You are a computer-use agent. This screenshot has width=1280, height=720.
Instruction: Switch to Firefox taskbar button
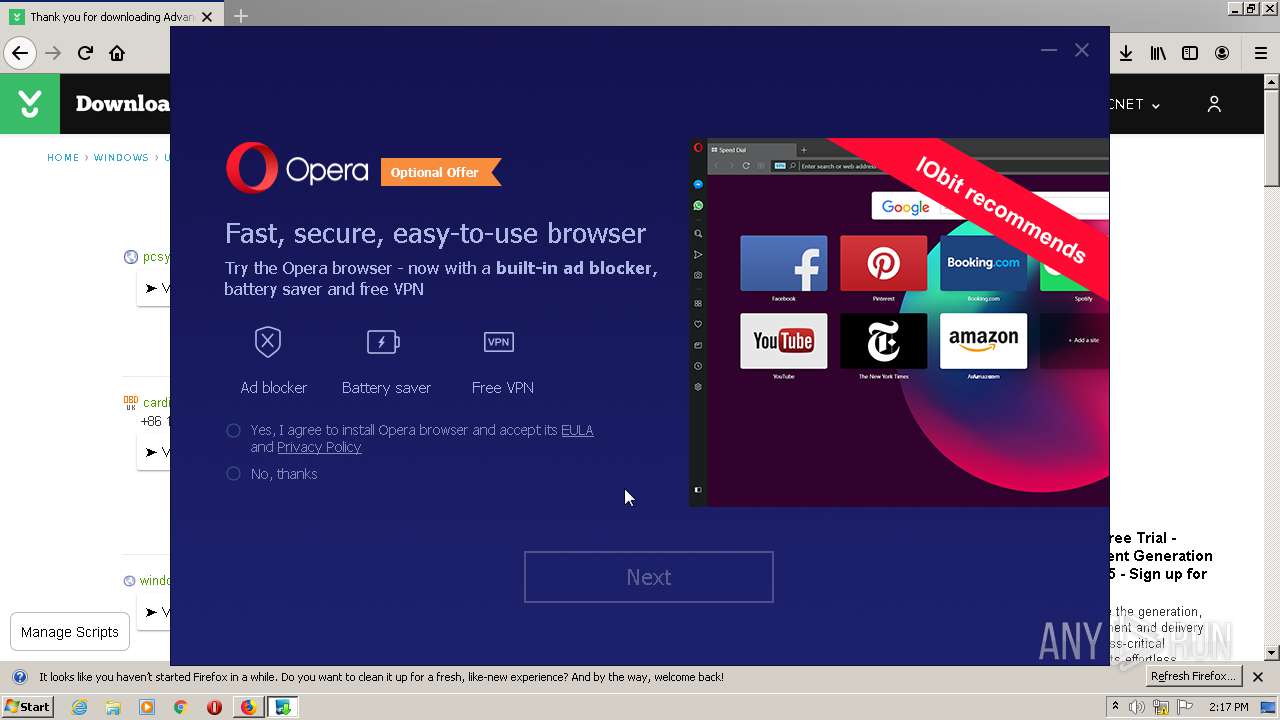coord(248,707)
